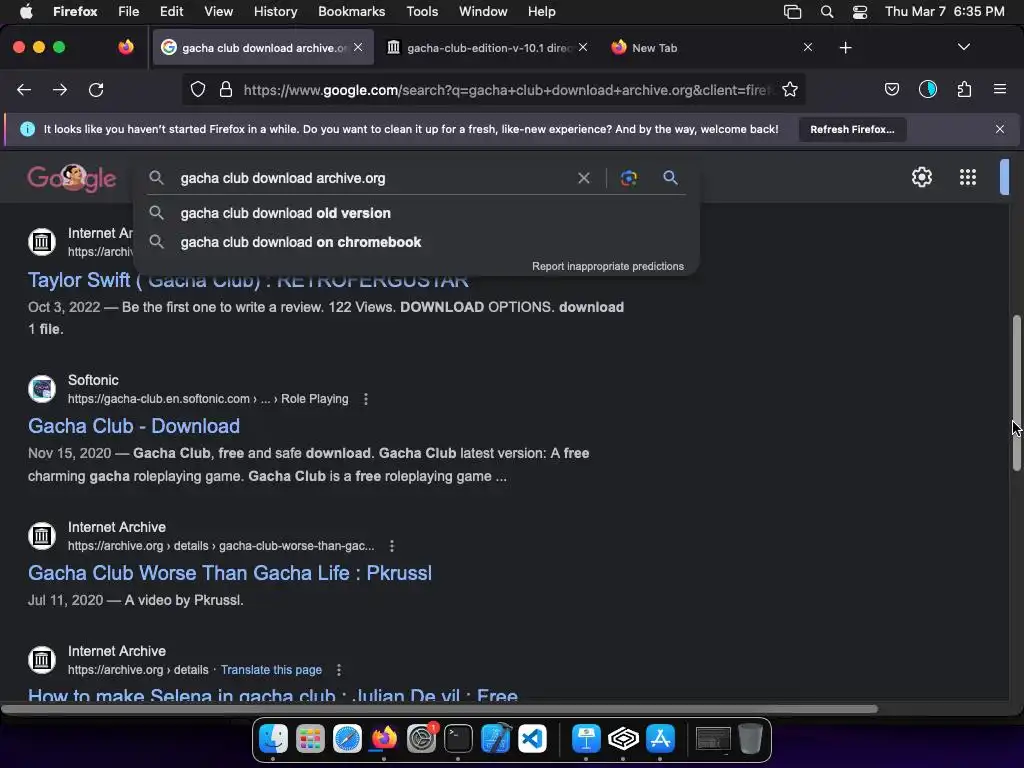Screen dimensions: 1024x768
Task: Open the View menu
Action: click(218, 12)
